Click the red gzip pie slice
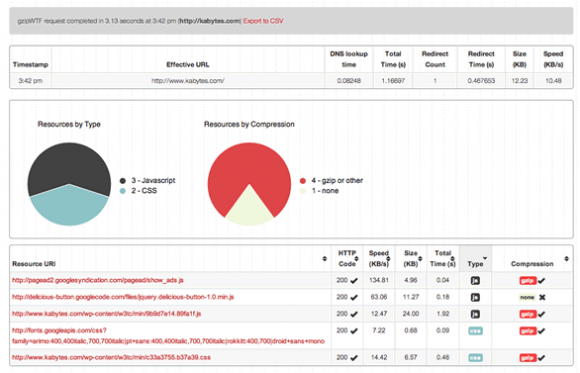Viewport: 580px width, 373px height. 249,163
